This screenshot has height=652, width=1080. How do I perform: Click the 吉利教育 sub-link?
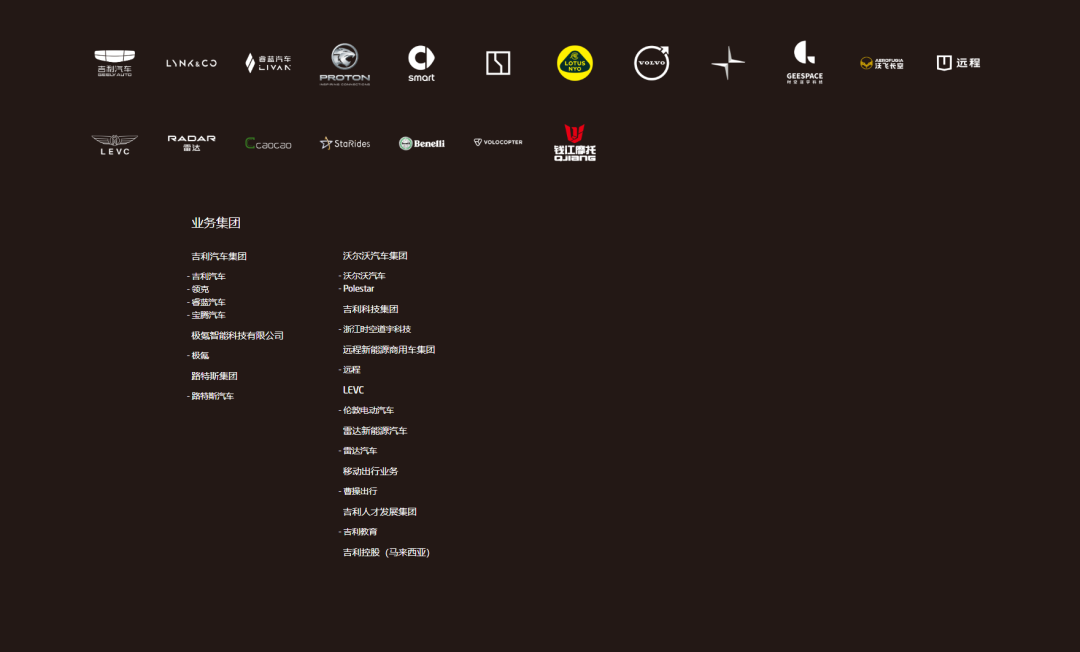tap(360, 532)
